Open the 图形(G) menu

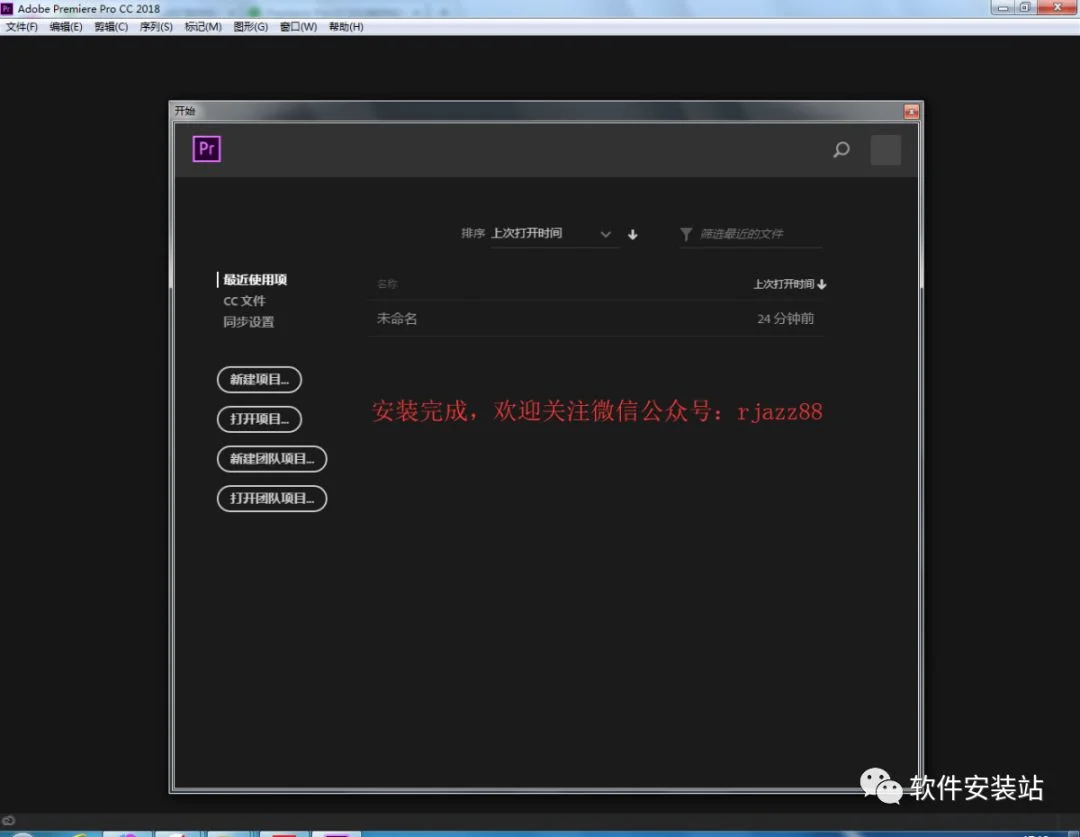[251, 27]
